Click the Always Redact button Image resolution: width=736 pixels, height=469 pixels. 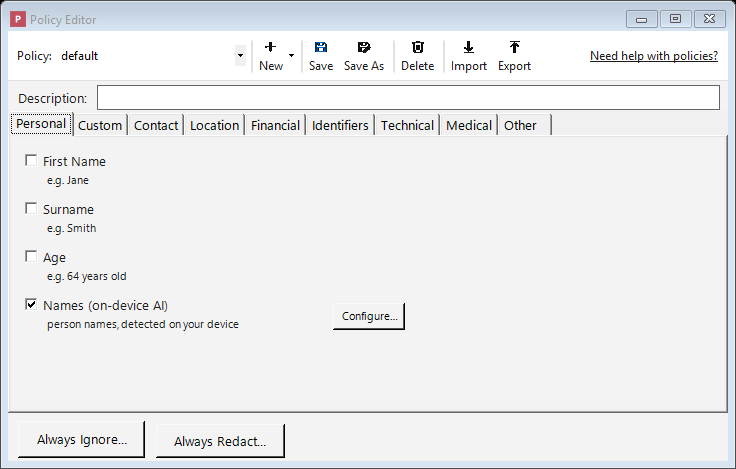click(220, 441)
